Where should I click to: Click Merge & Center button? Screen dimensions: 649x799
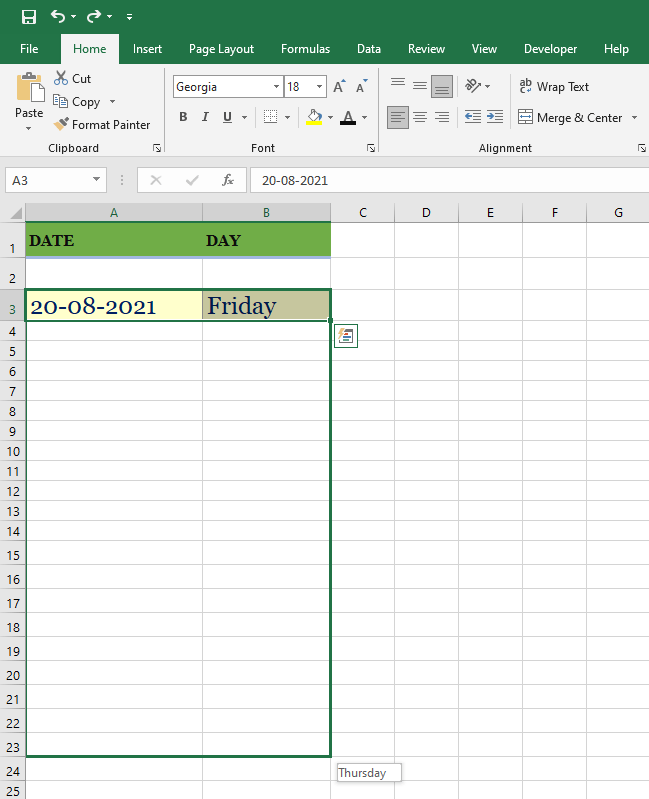[570, 118]
